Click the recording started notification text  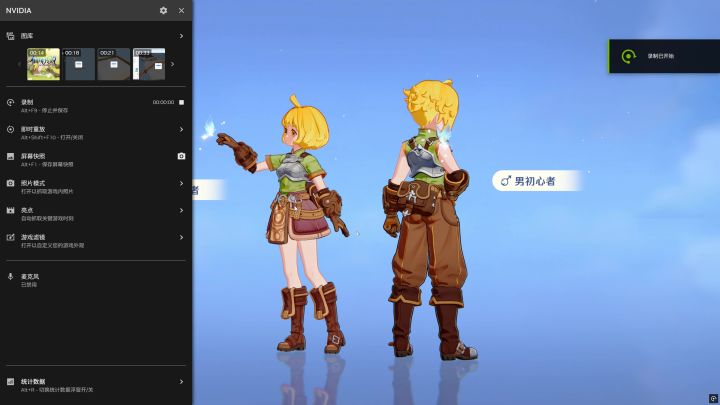coord(661,56)
